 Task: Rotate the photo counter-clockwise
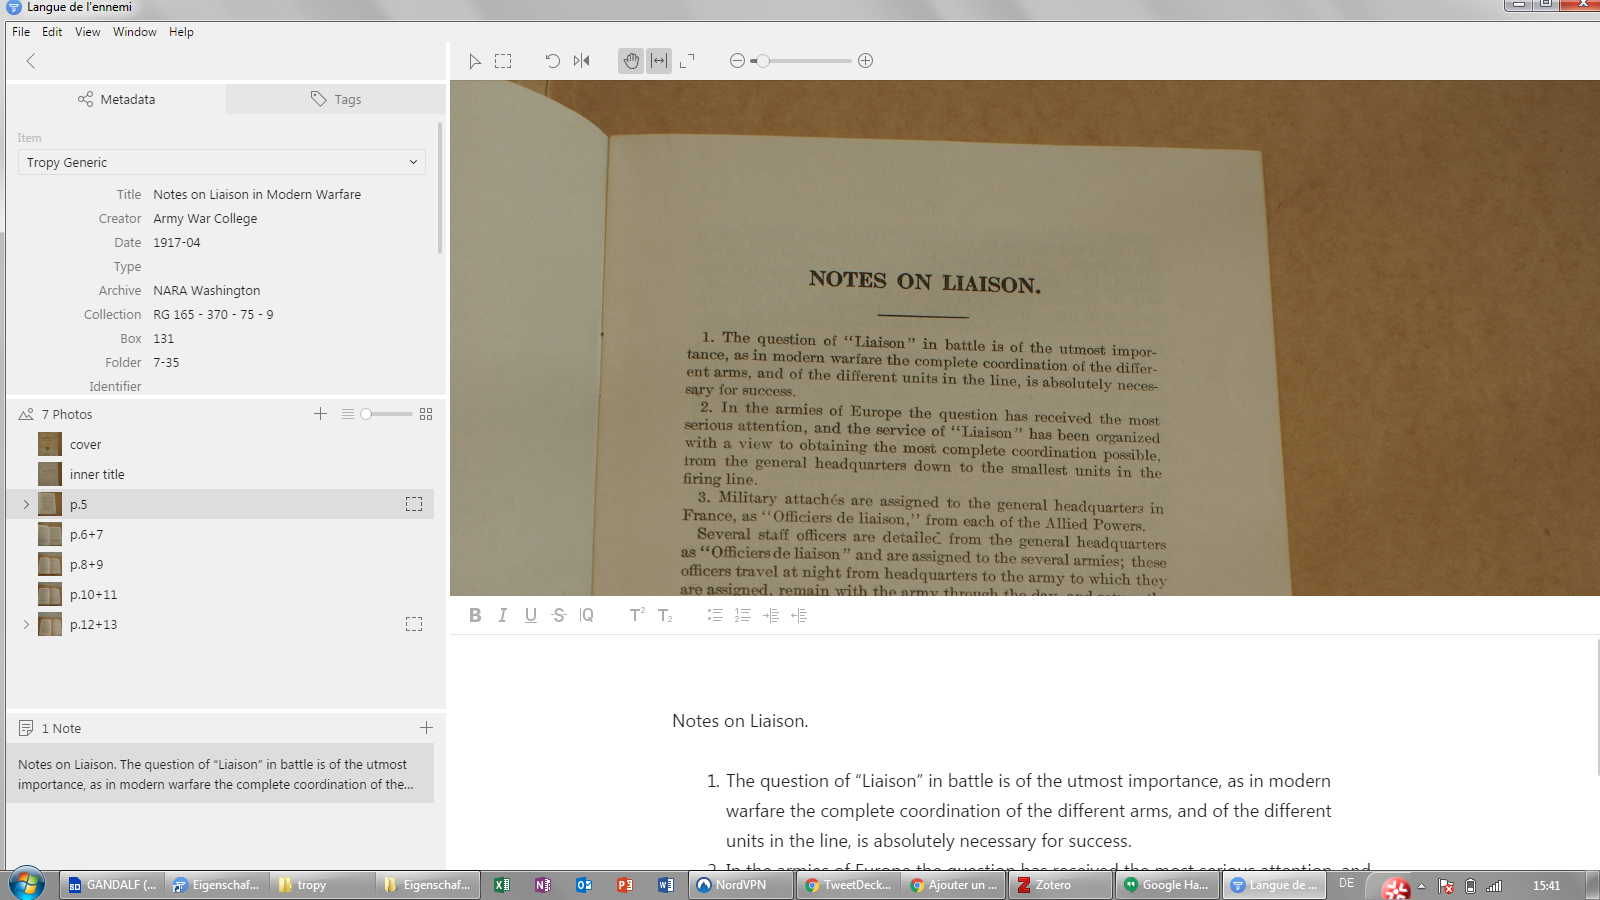(x=552, y=61)
